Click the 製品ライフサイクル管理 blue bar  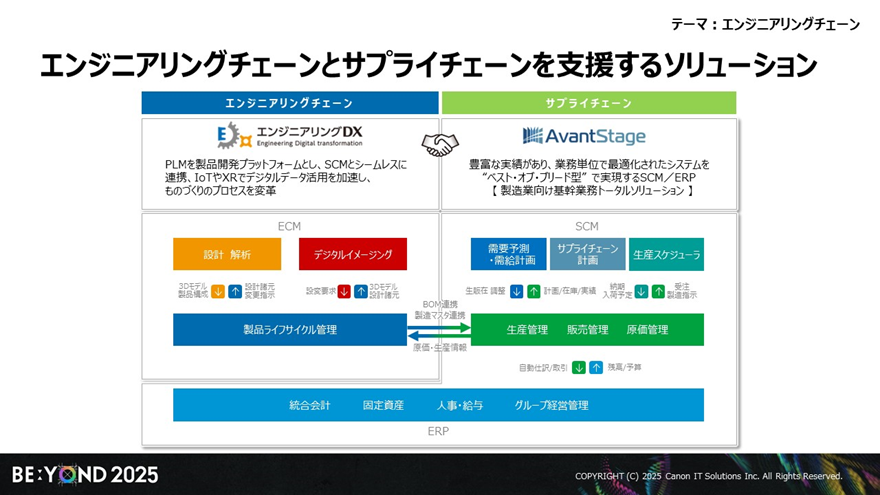coord(290,330)
